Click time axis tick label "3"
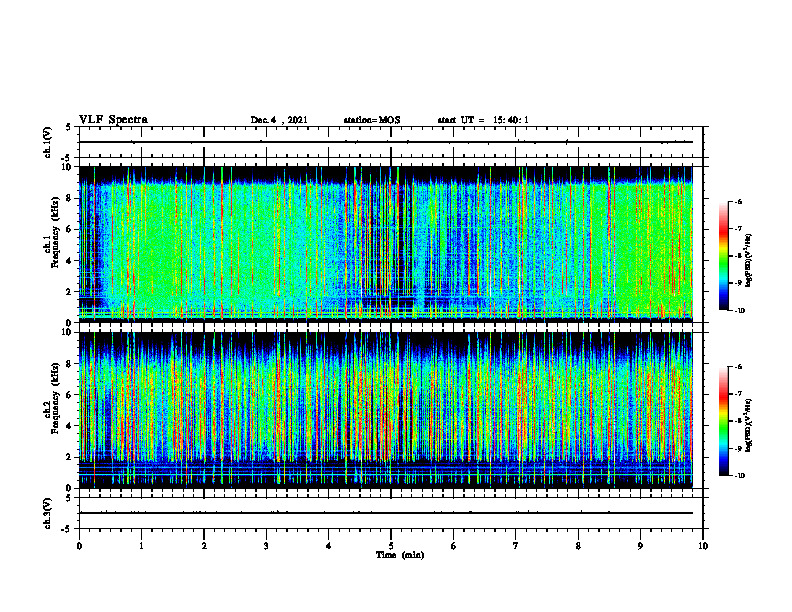The height and width of the screenshot is (612, 792). coord(266,546)
